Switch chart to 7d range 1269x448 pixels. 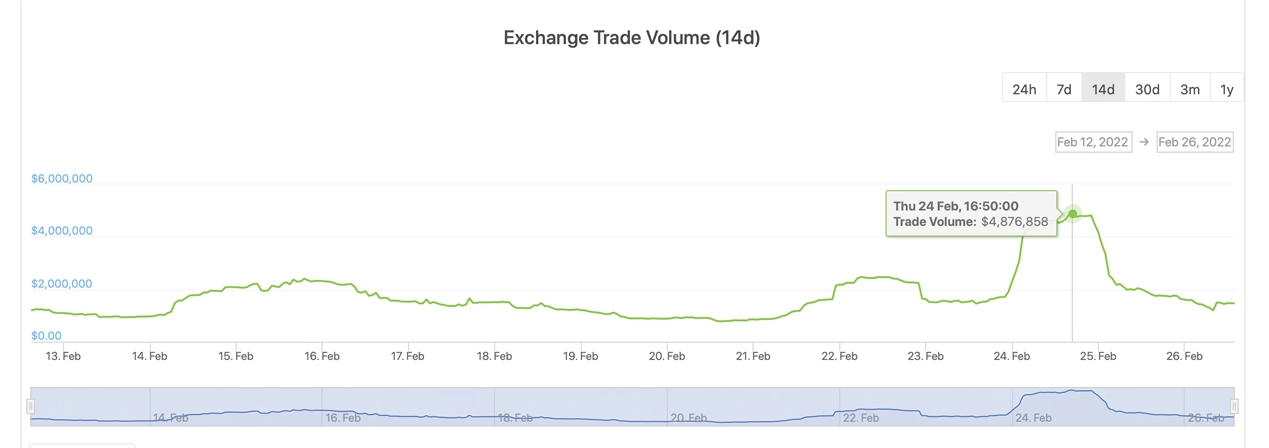[1064, 88]
